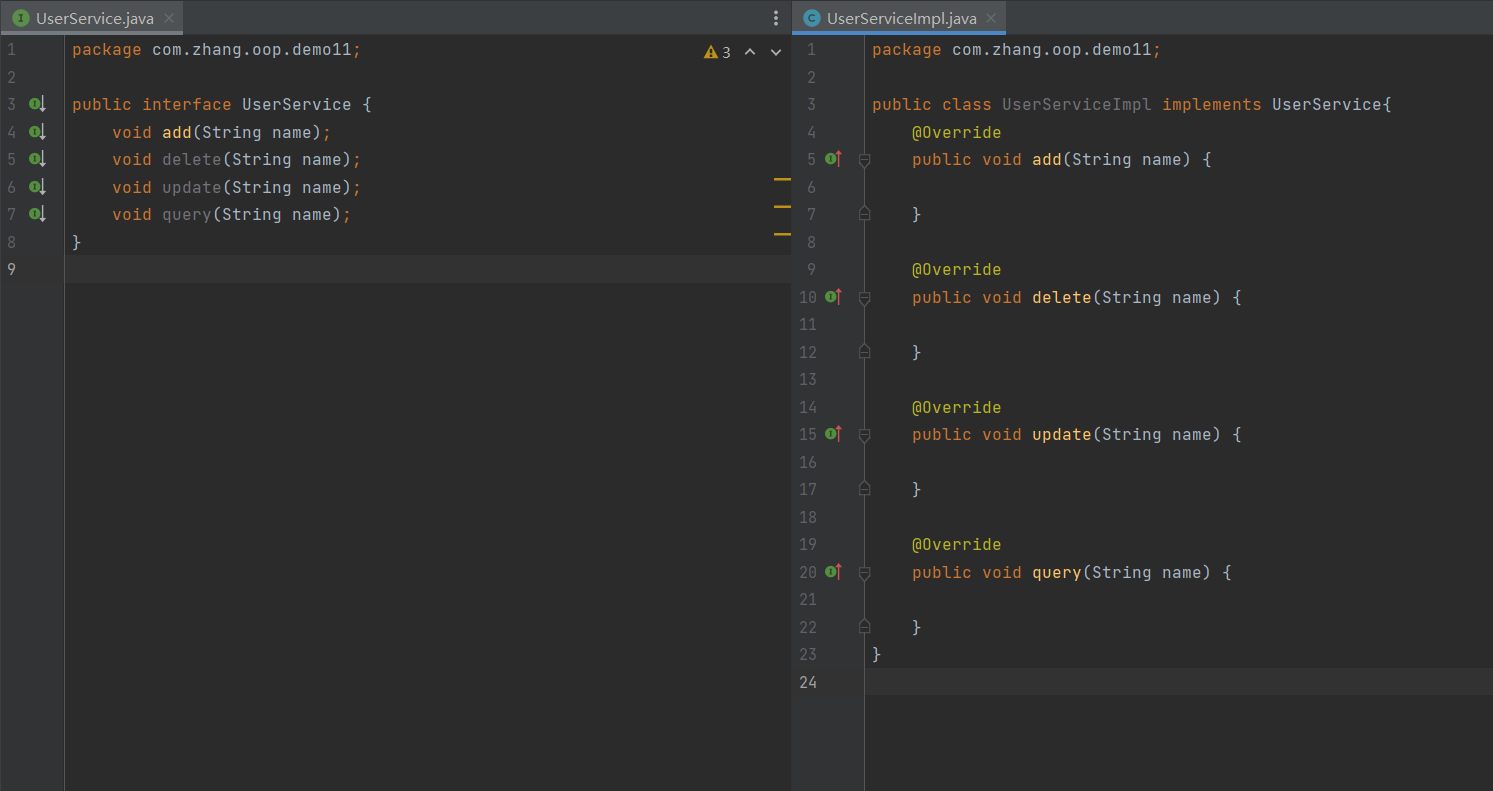The image size is (1493, 791).
Task: Click gutter implementation icon on delete line
Action: pos(37,159)
